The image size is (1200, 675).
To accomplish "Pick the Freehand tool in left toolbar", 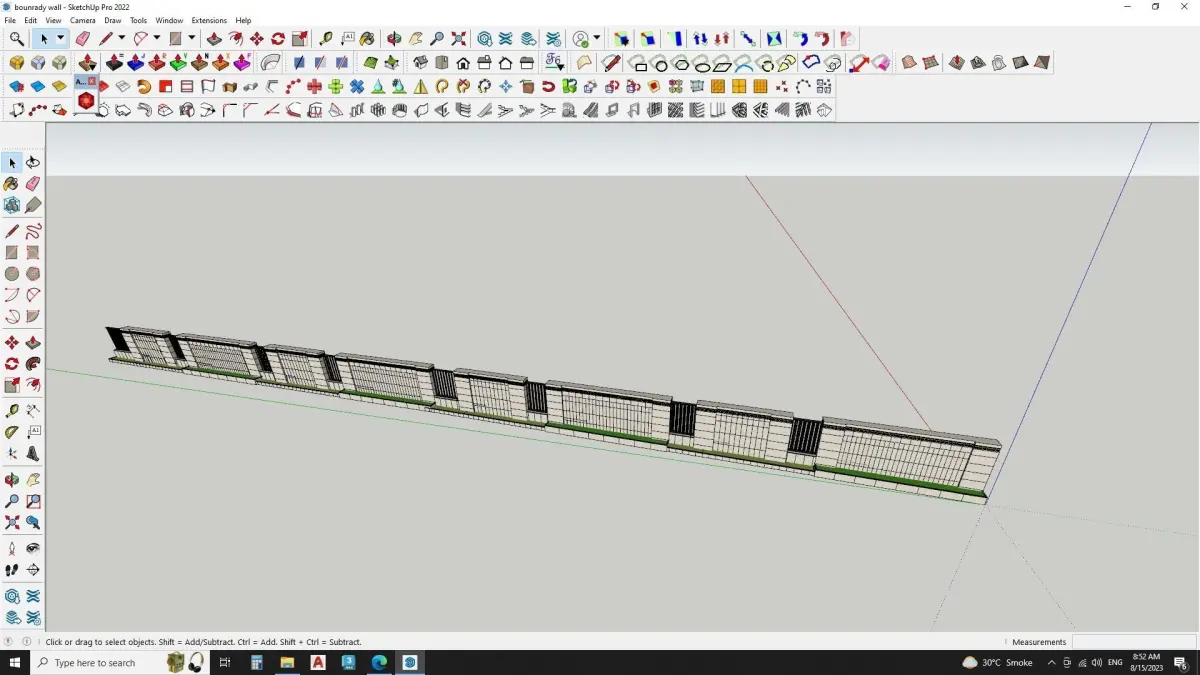I will click(33, 232).
